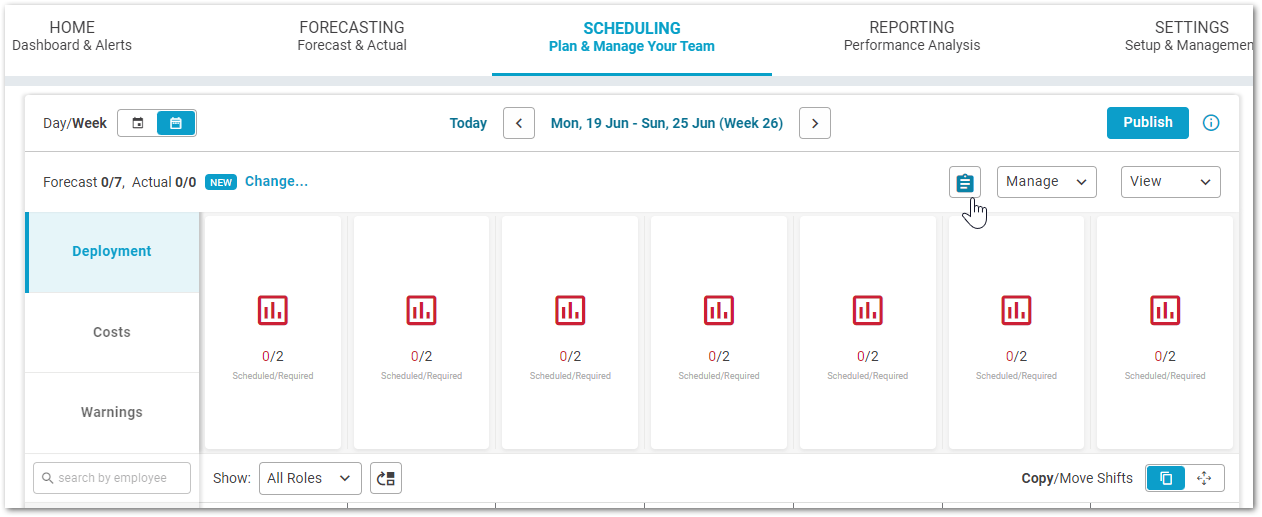Switch to Week view calendar icon
The image size is (1262, 517).
pyautogui.click(x=176, y=123)
